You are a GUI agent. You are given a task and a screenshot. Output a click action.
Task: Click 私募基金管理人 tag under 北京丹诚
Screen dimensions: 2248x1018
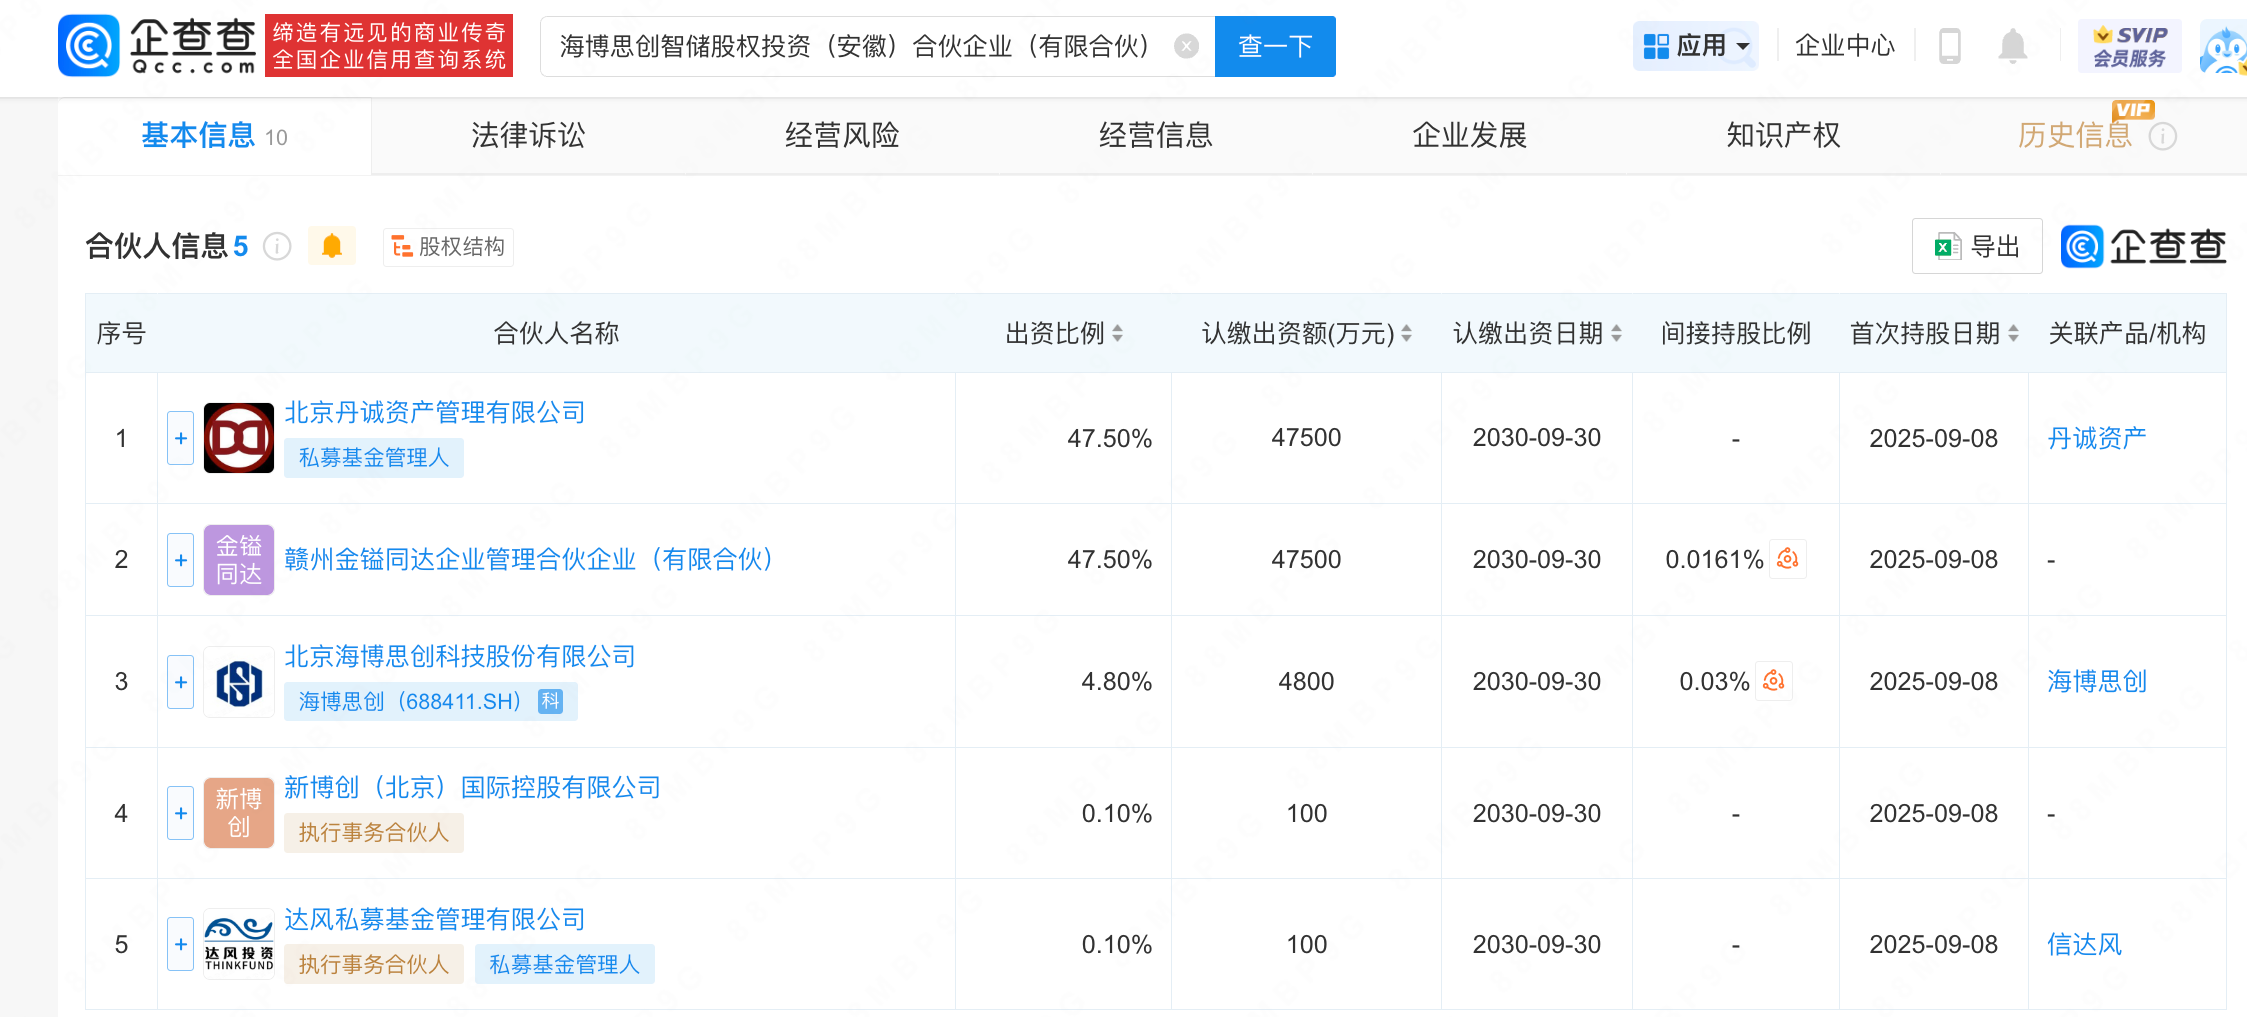(x=374, y=457)
